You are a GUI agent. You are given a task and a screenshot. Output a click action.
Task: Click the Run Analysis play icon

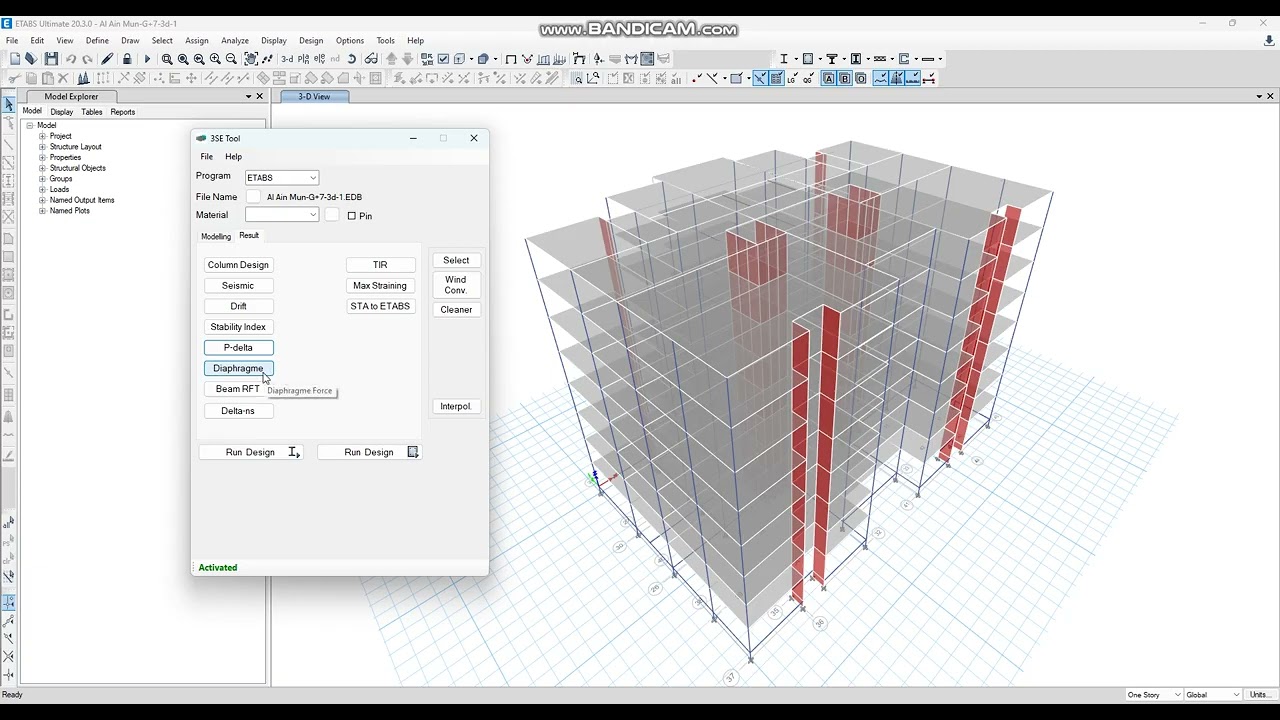(147, 59)
